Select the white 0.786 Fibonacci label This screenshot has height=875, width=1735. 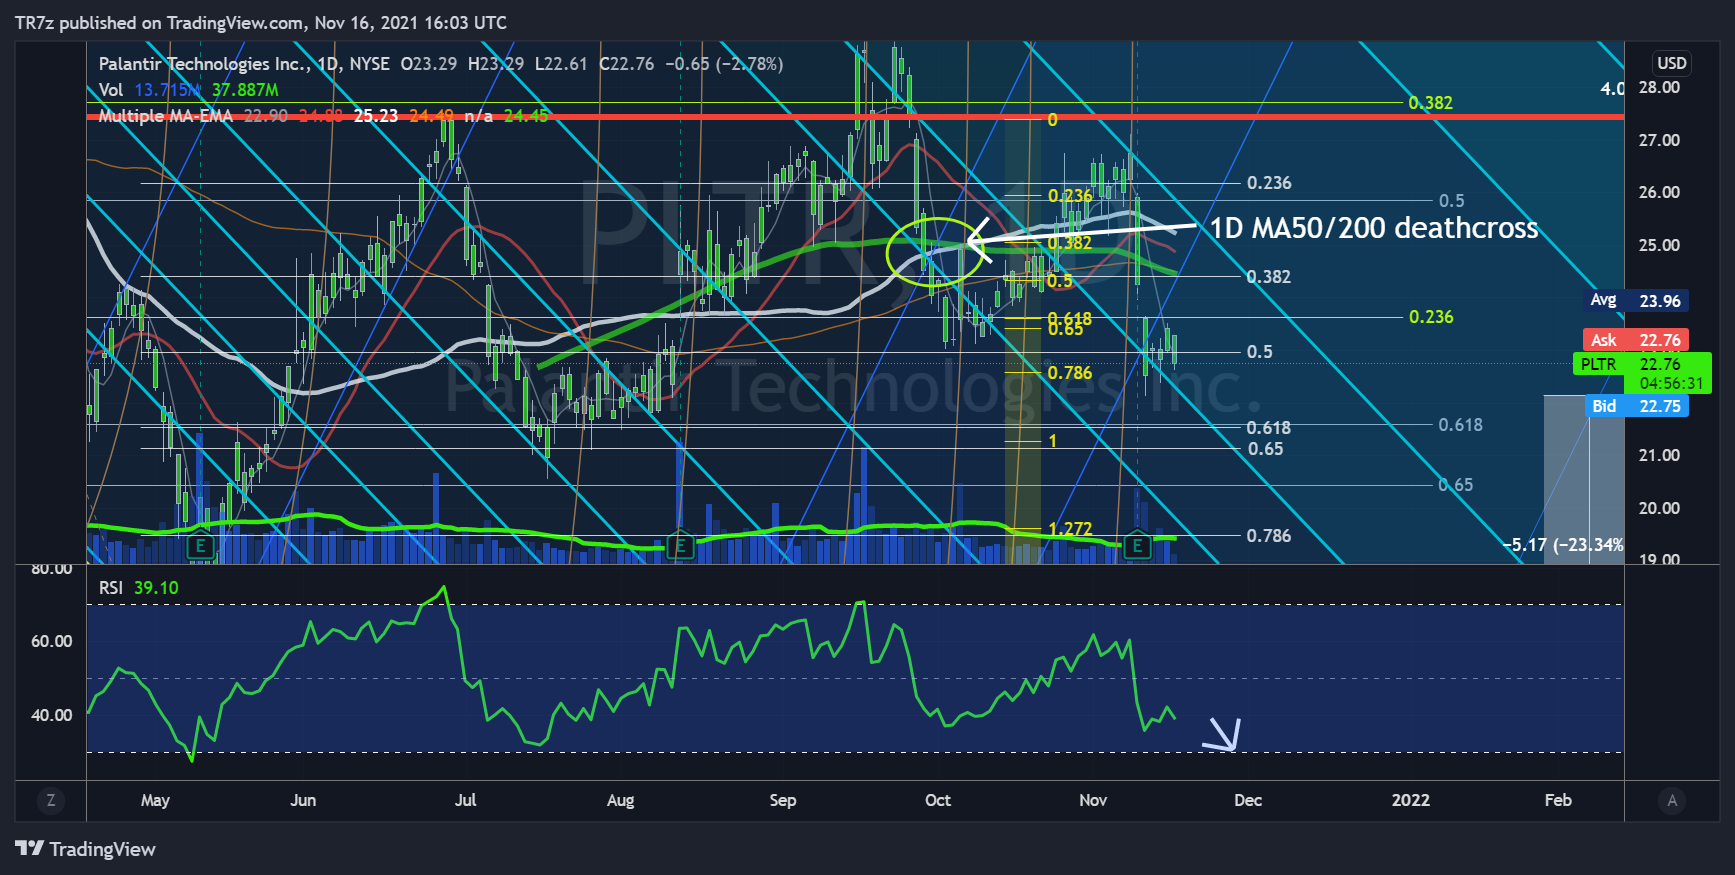click(1269, 536)
